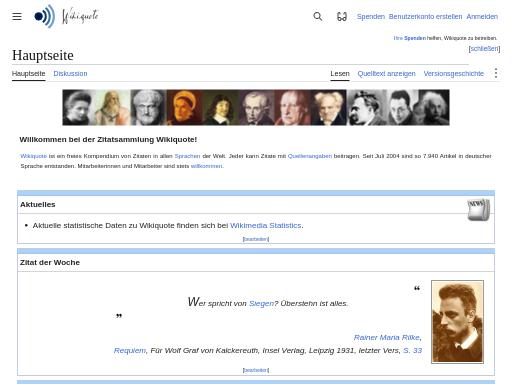Open the three-dot more options menu
This screenshot has height=384, width=512.
coord(496,73)
